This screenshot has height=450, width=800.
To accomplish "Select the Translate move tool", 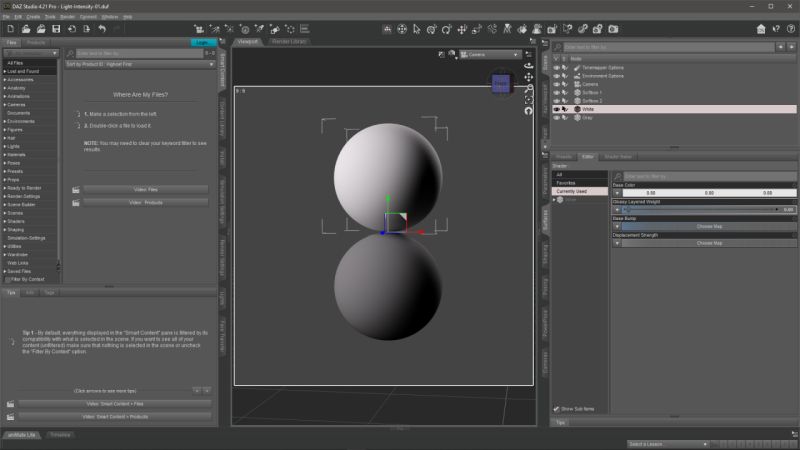I will pyautogui.click(x=462, y=29).
